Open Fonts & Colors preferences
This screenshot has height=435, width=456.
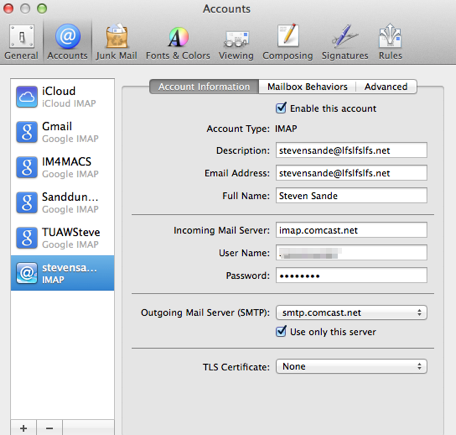coord(178,42)
